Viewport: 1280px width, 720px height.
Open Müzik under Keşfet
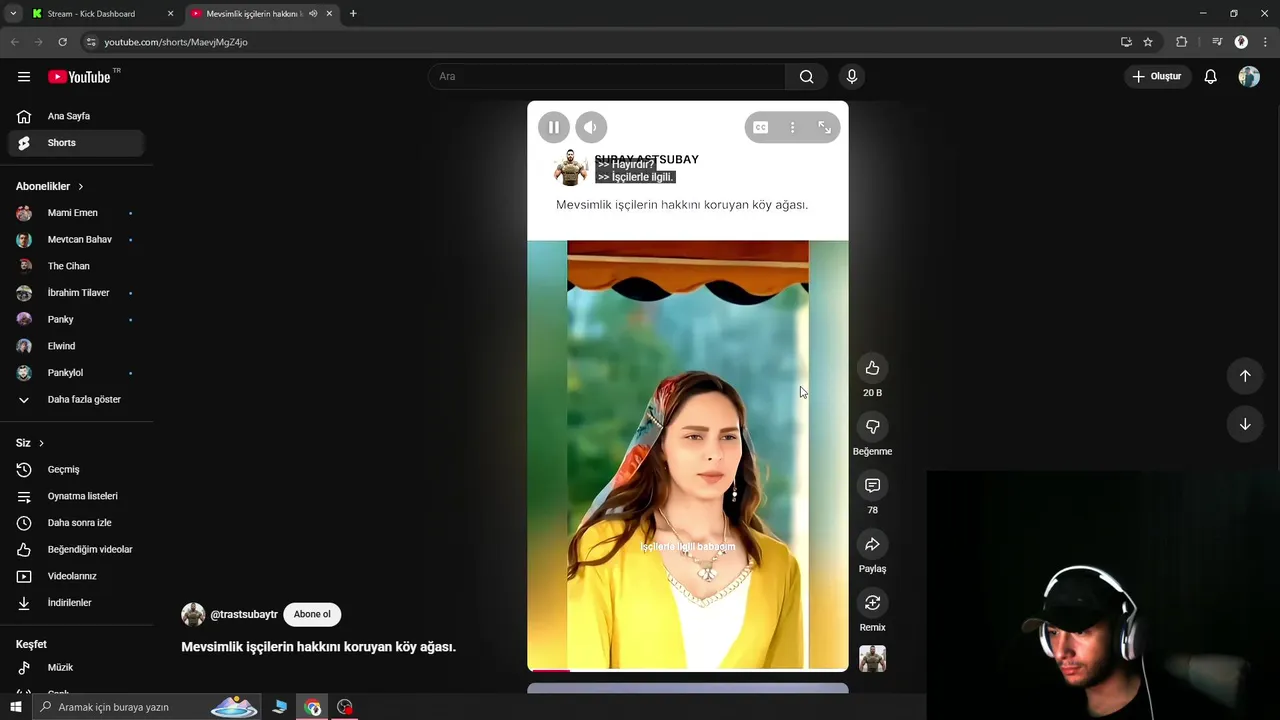[77, 668]
